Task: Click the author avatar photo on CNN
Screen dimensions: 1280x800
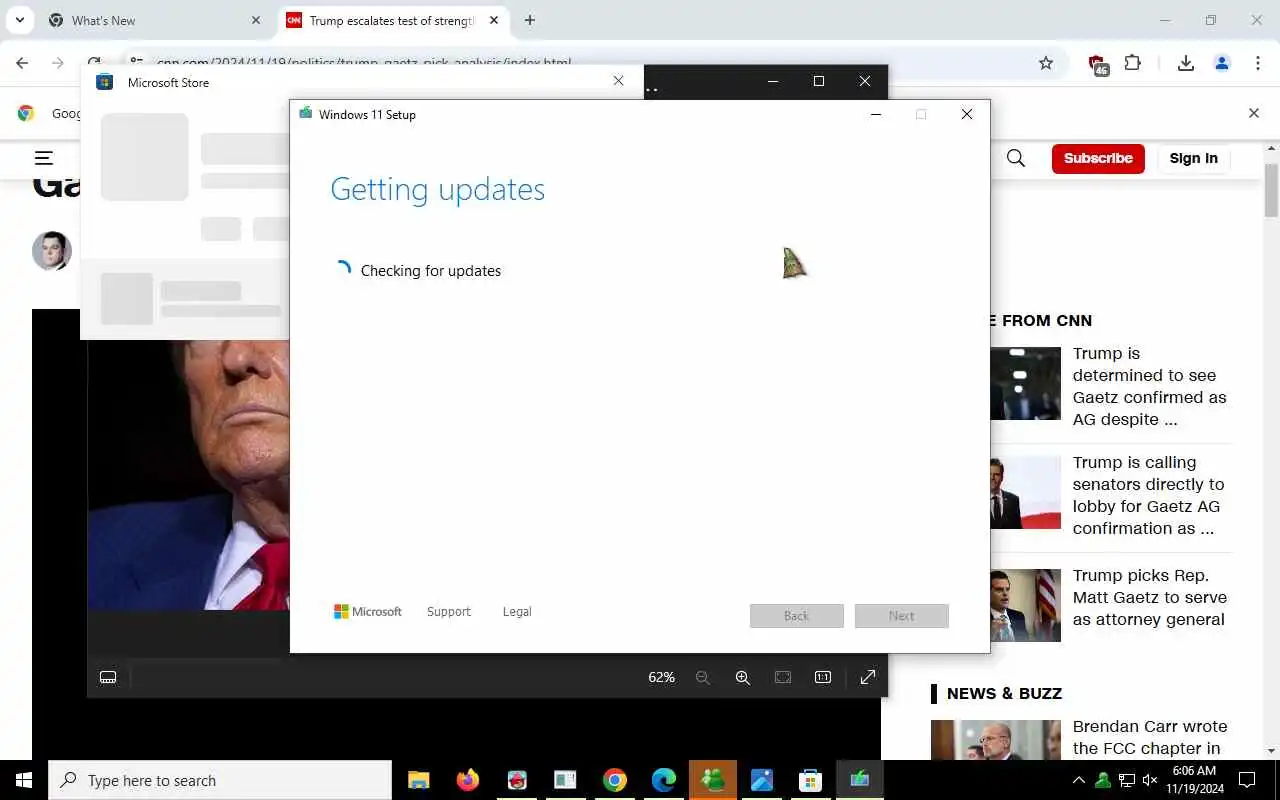Action: pyautogui.click(x=52, y=251)
